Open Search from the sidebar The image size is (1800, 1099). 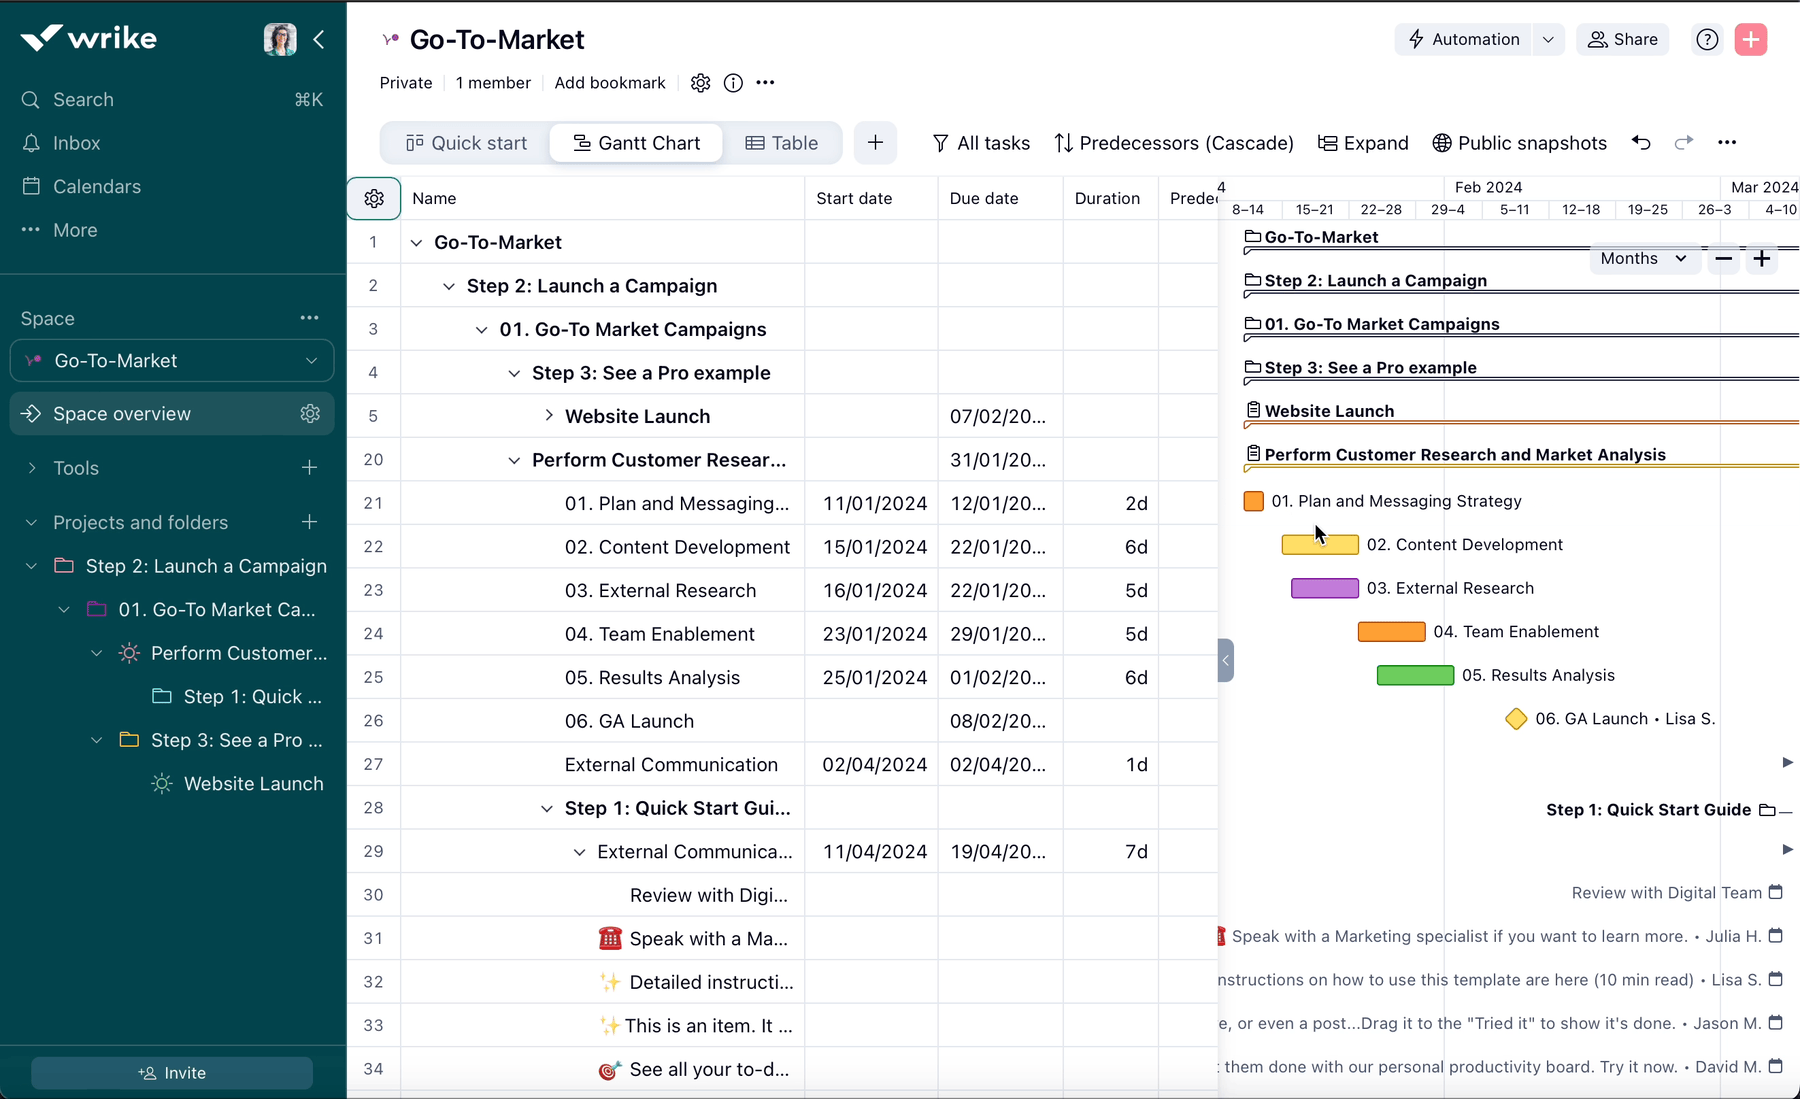(82, 99)
